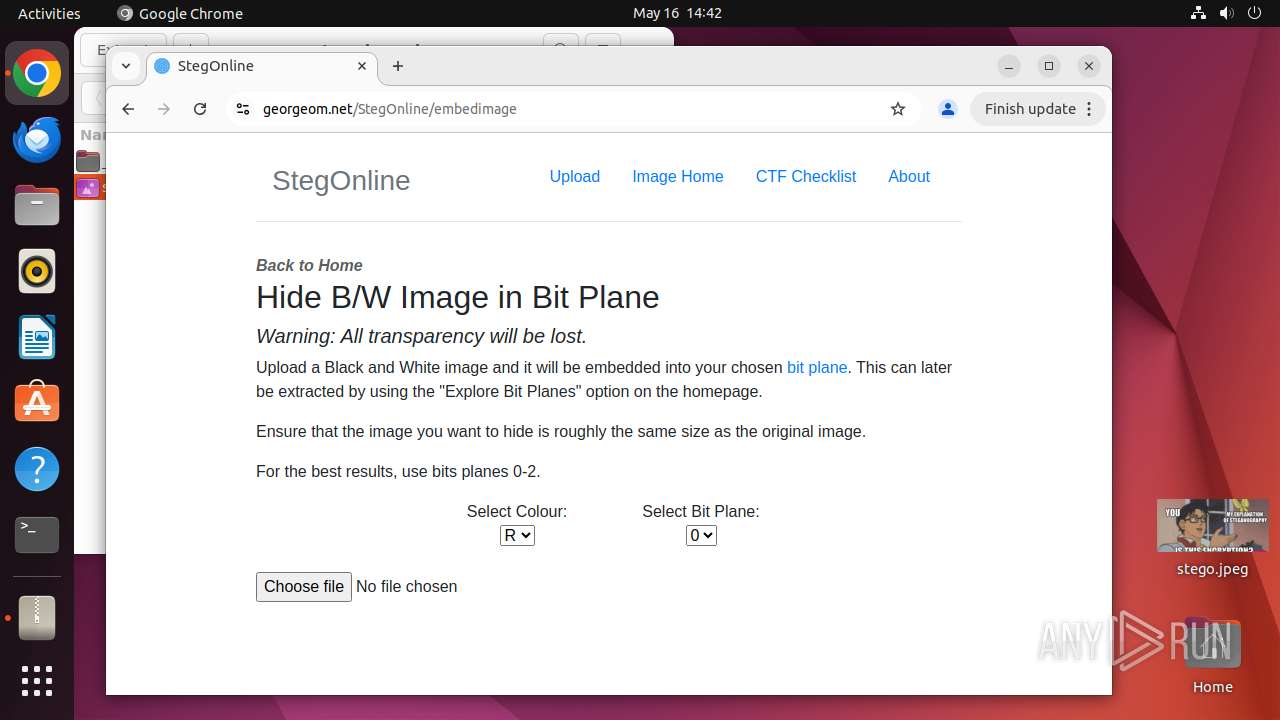View site information icon in address bar
1280x720 pixels.
[x=242, y=109]
